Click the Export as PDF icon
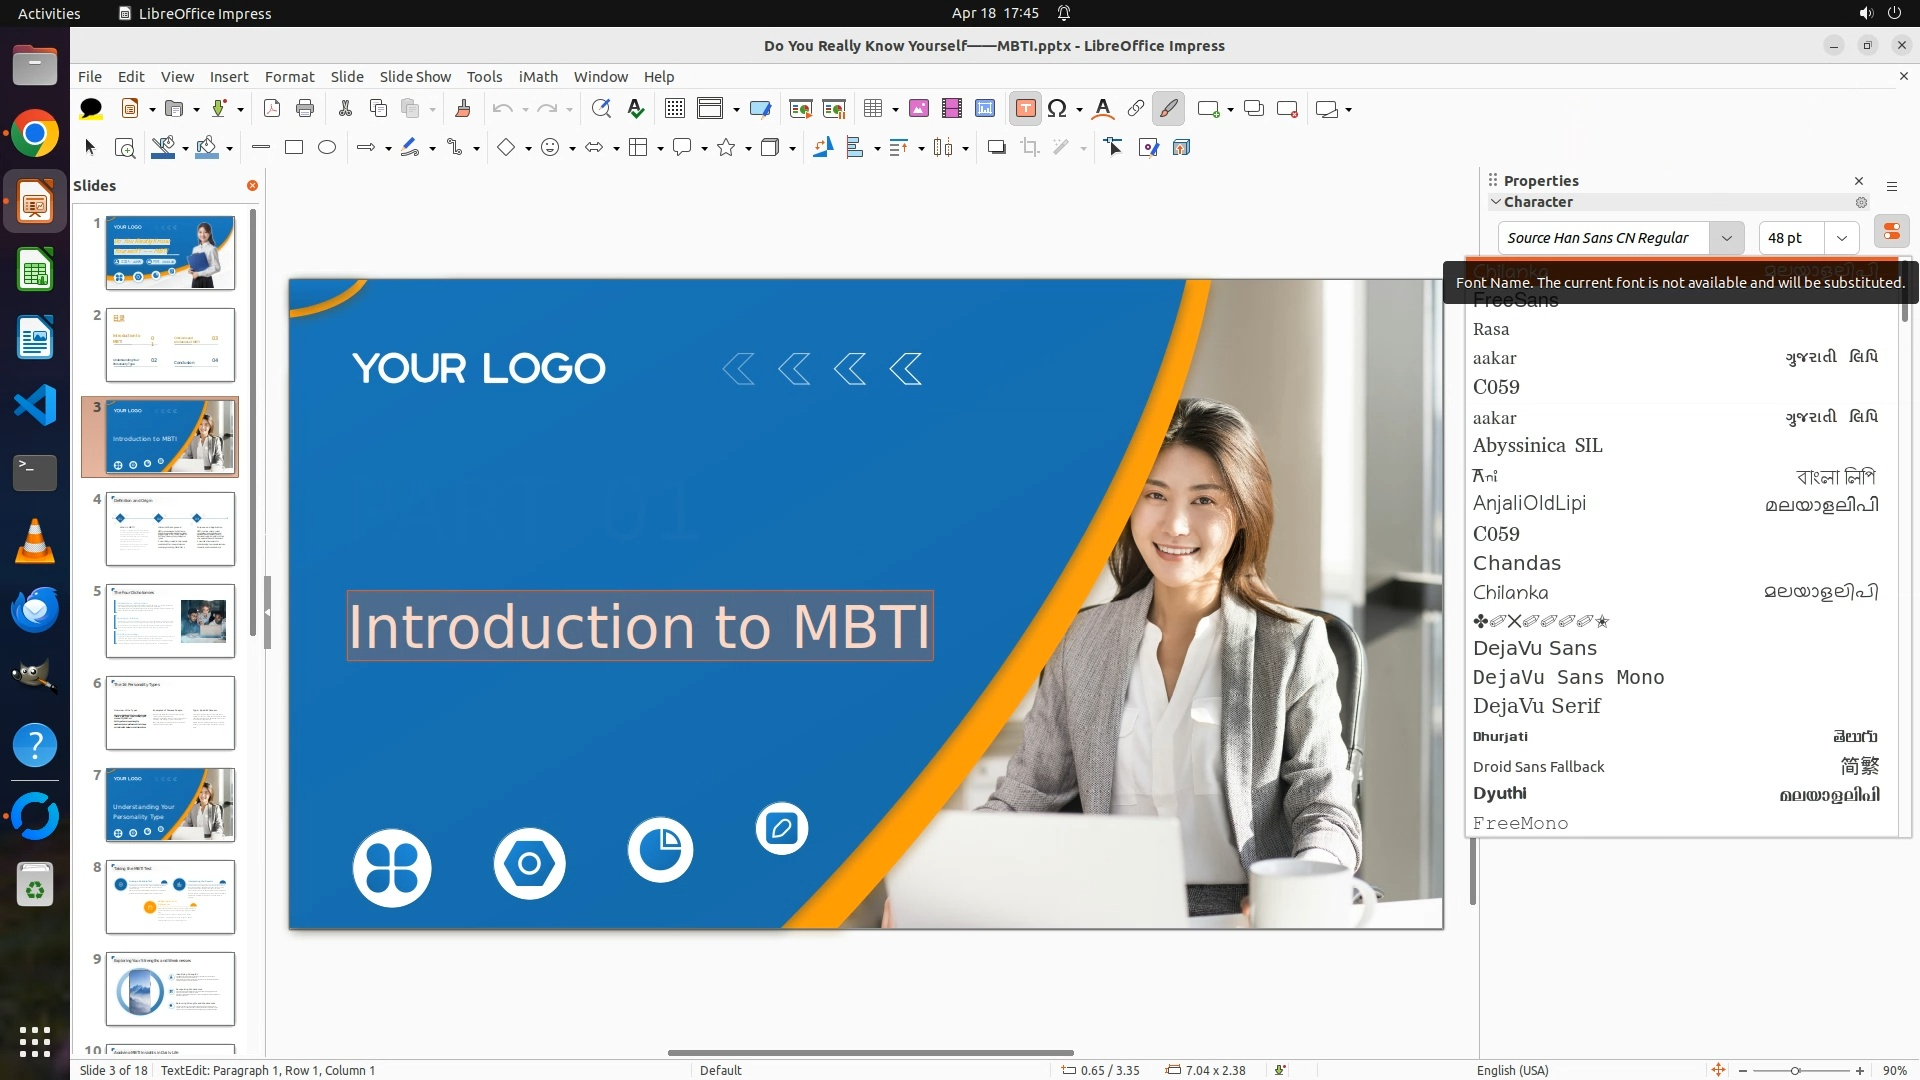This screenshot has height=1080, width=1920. 271,109
